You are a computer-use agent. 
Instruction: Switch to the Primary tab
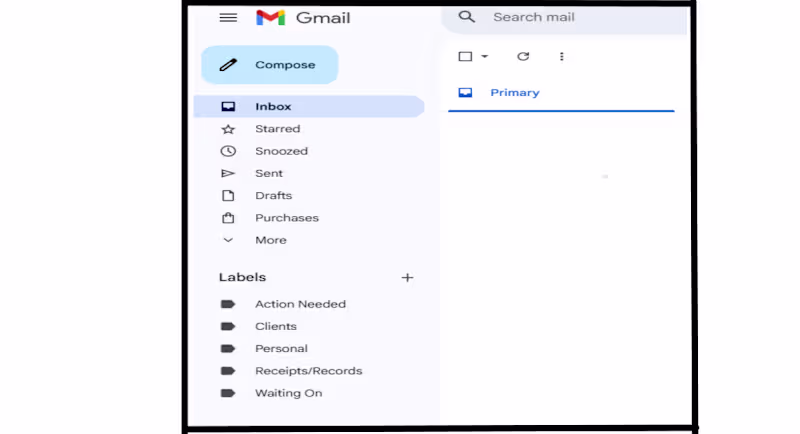(561, 93)
